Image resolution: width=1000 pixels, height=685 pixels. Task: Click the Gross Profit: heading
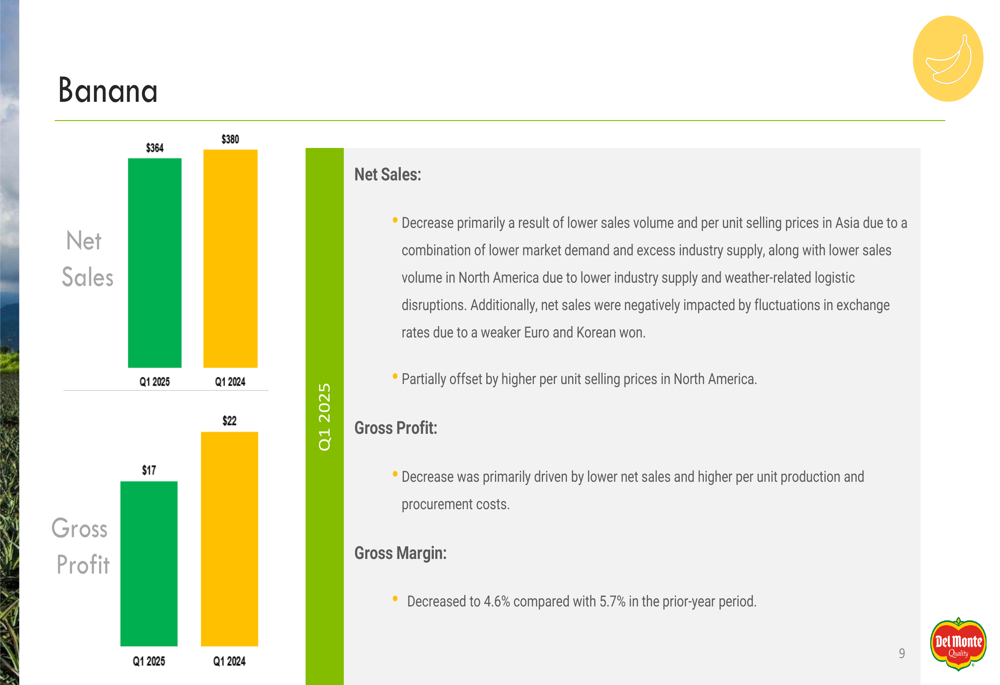(395, 428)
